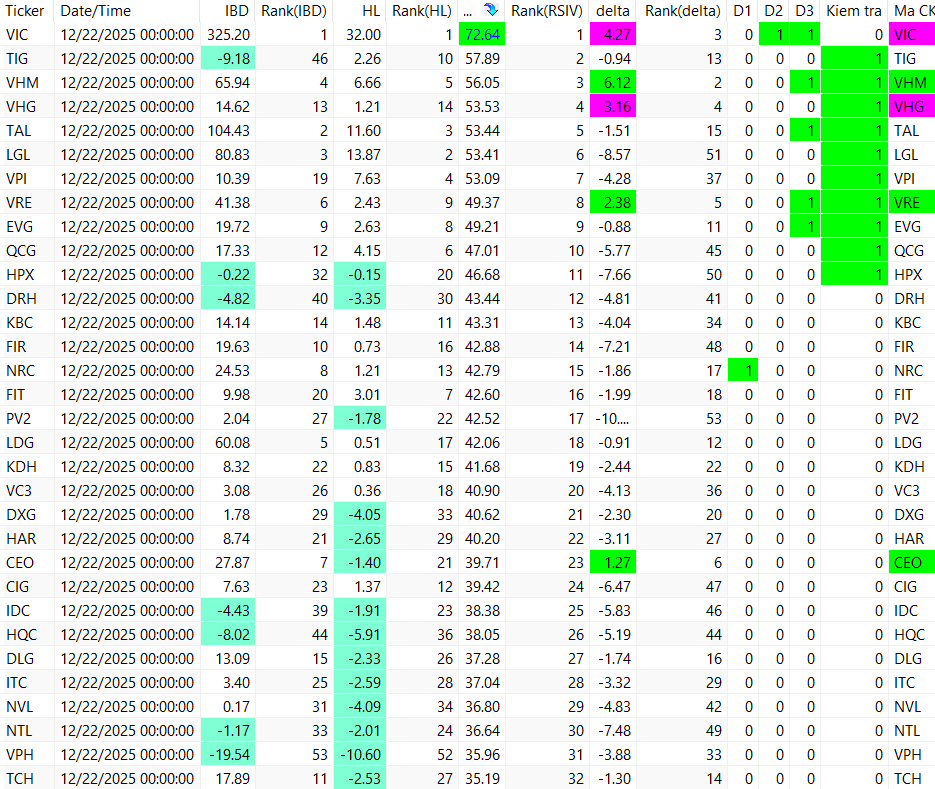Click the IBD value 104.43
935x789 pixels.
(x=228, y=131)
